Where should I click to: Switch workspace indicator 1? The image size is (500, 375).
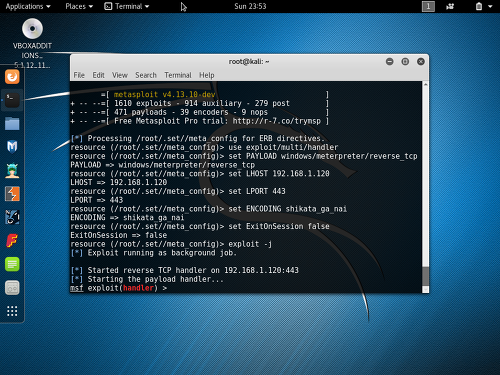(428, 6)
